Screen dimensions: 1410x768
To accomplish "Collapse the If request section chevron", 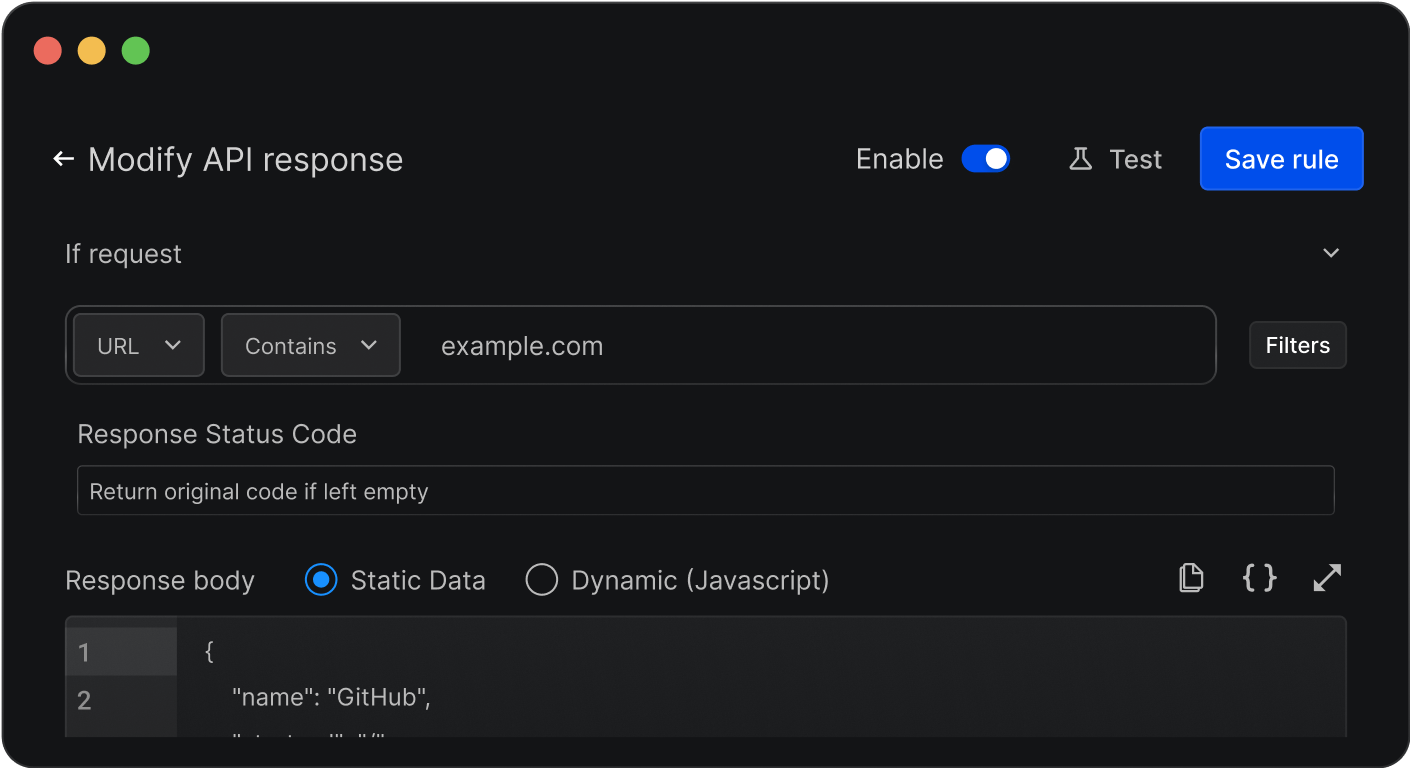I will click(1331, 253).
